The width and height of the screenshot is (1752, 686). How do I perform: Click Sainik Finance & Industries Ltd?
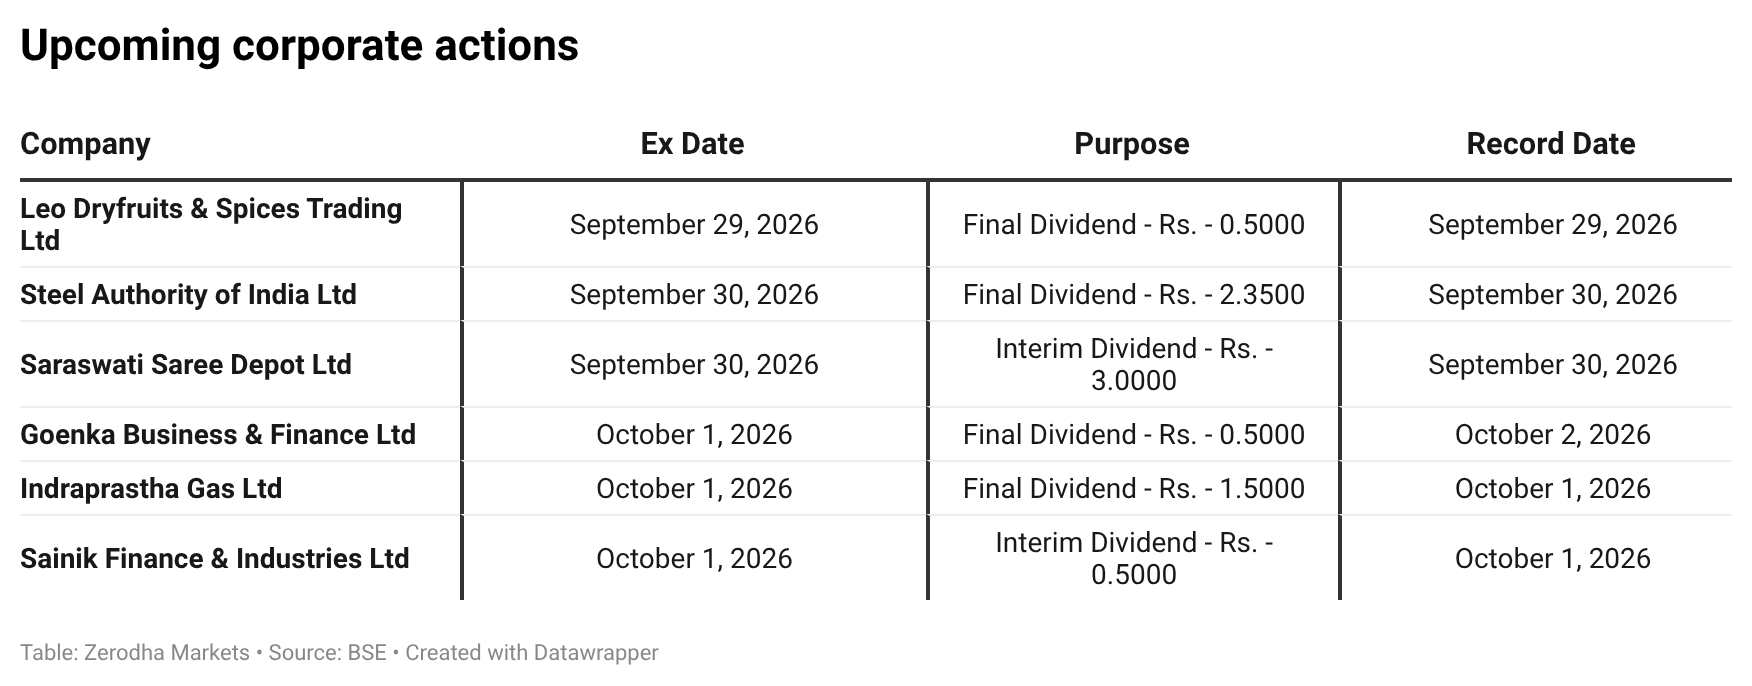(x=215, y=558)
